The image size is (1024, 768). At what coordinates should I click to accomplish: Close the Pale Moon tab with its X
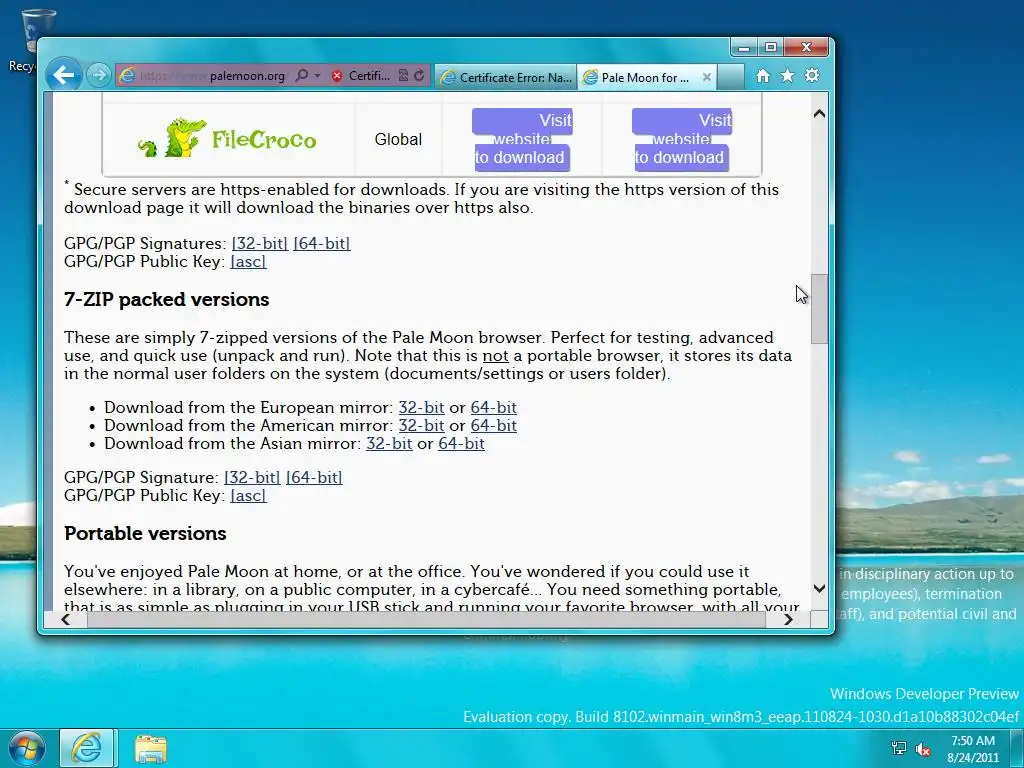click(707, 77)
